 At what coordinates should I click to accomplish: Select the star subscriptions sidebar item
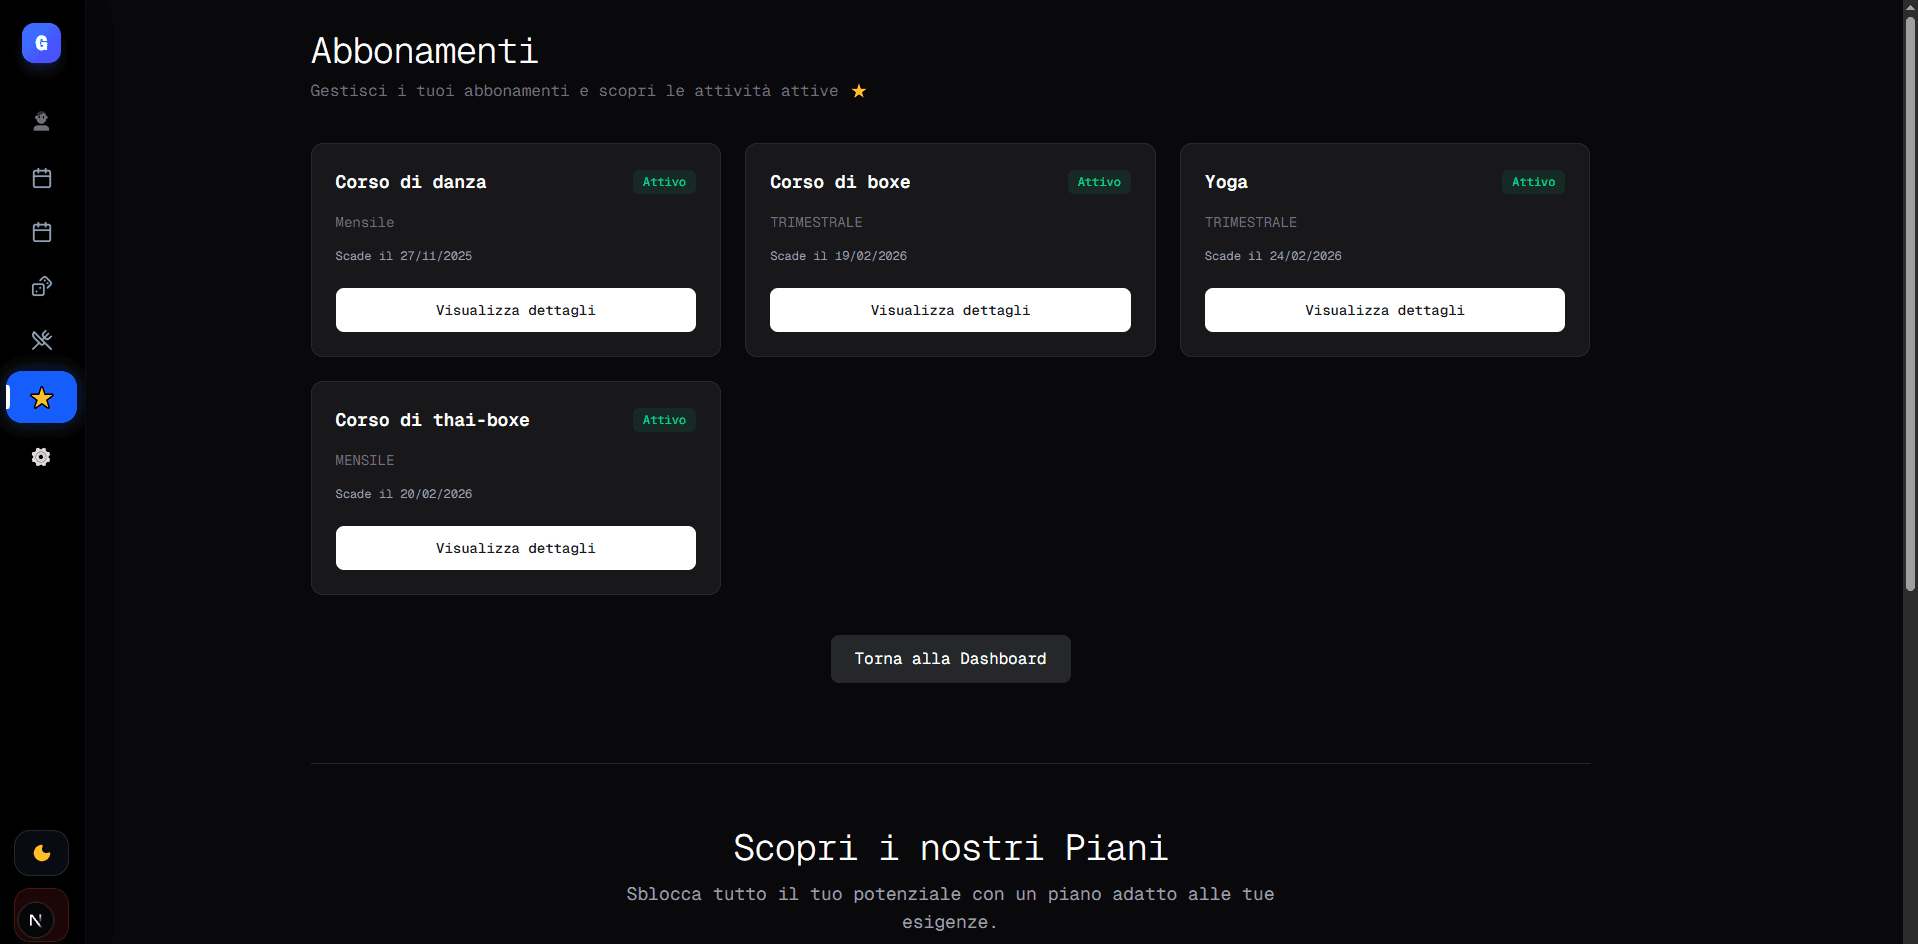click(41, 397)
